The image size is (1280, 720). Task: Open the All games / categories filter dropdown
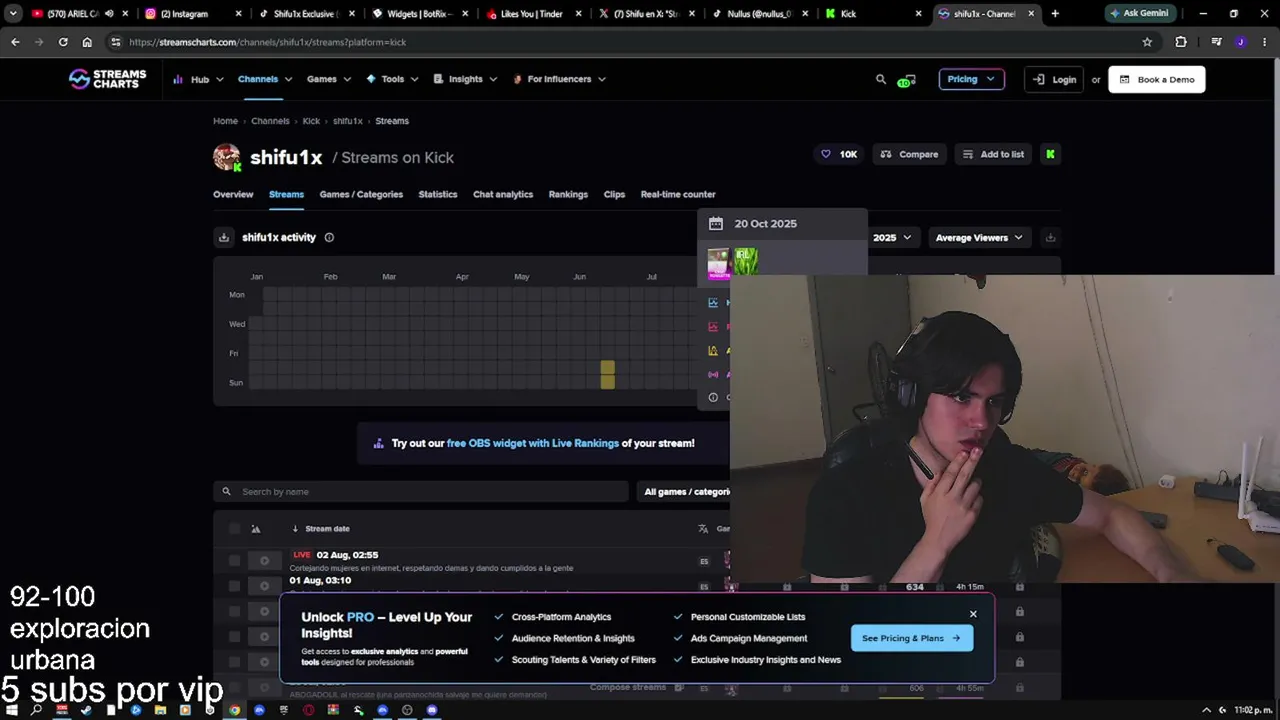684,492
